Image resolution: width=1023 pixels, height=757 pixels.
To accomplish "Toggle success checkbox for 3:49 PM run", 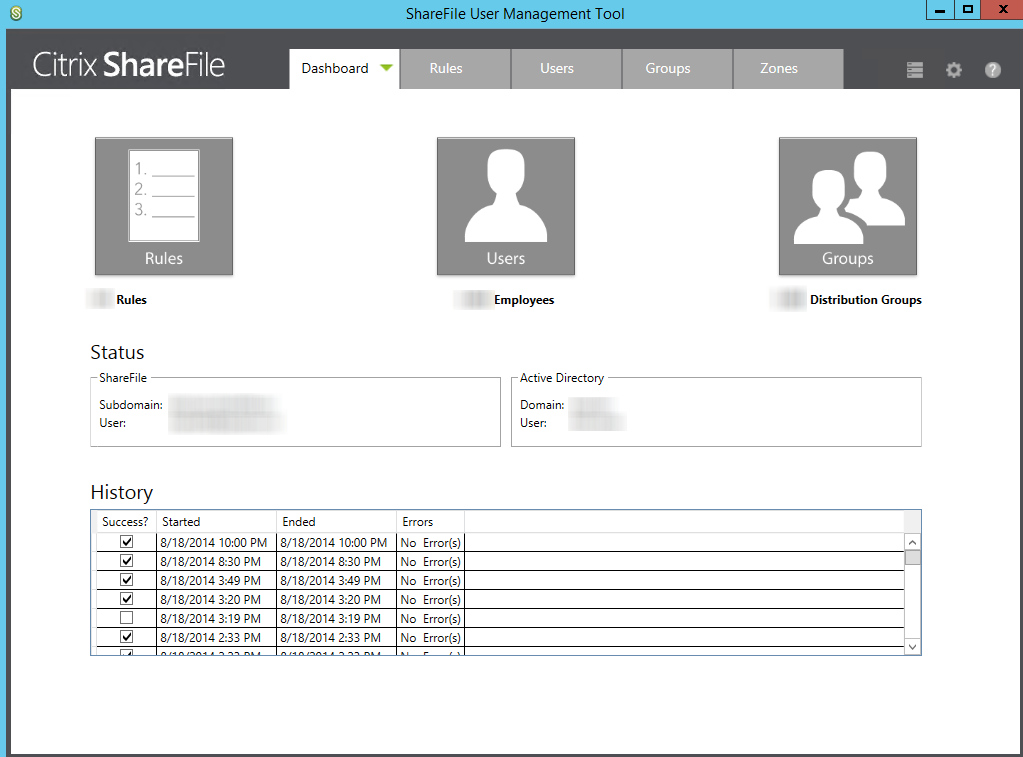I will (127, 579).
